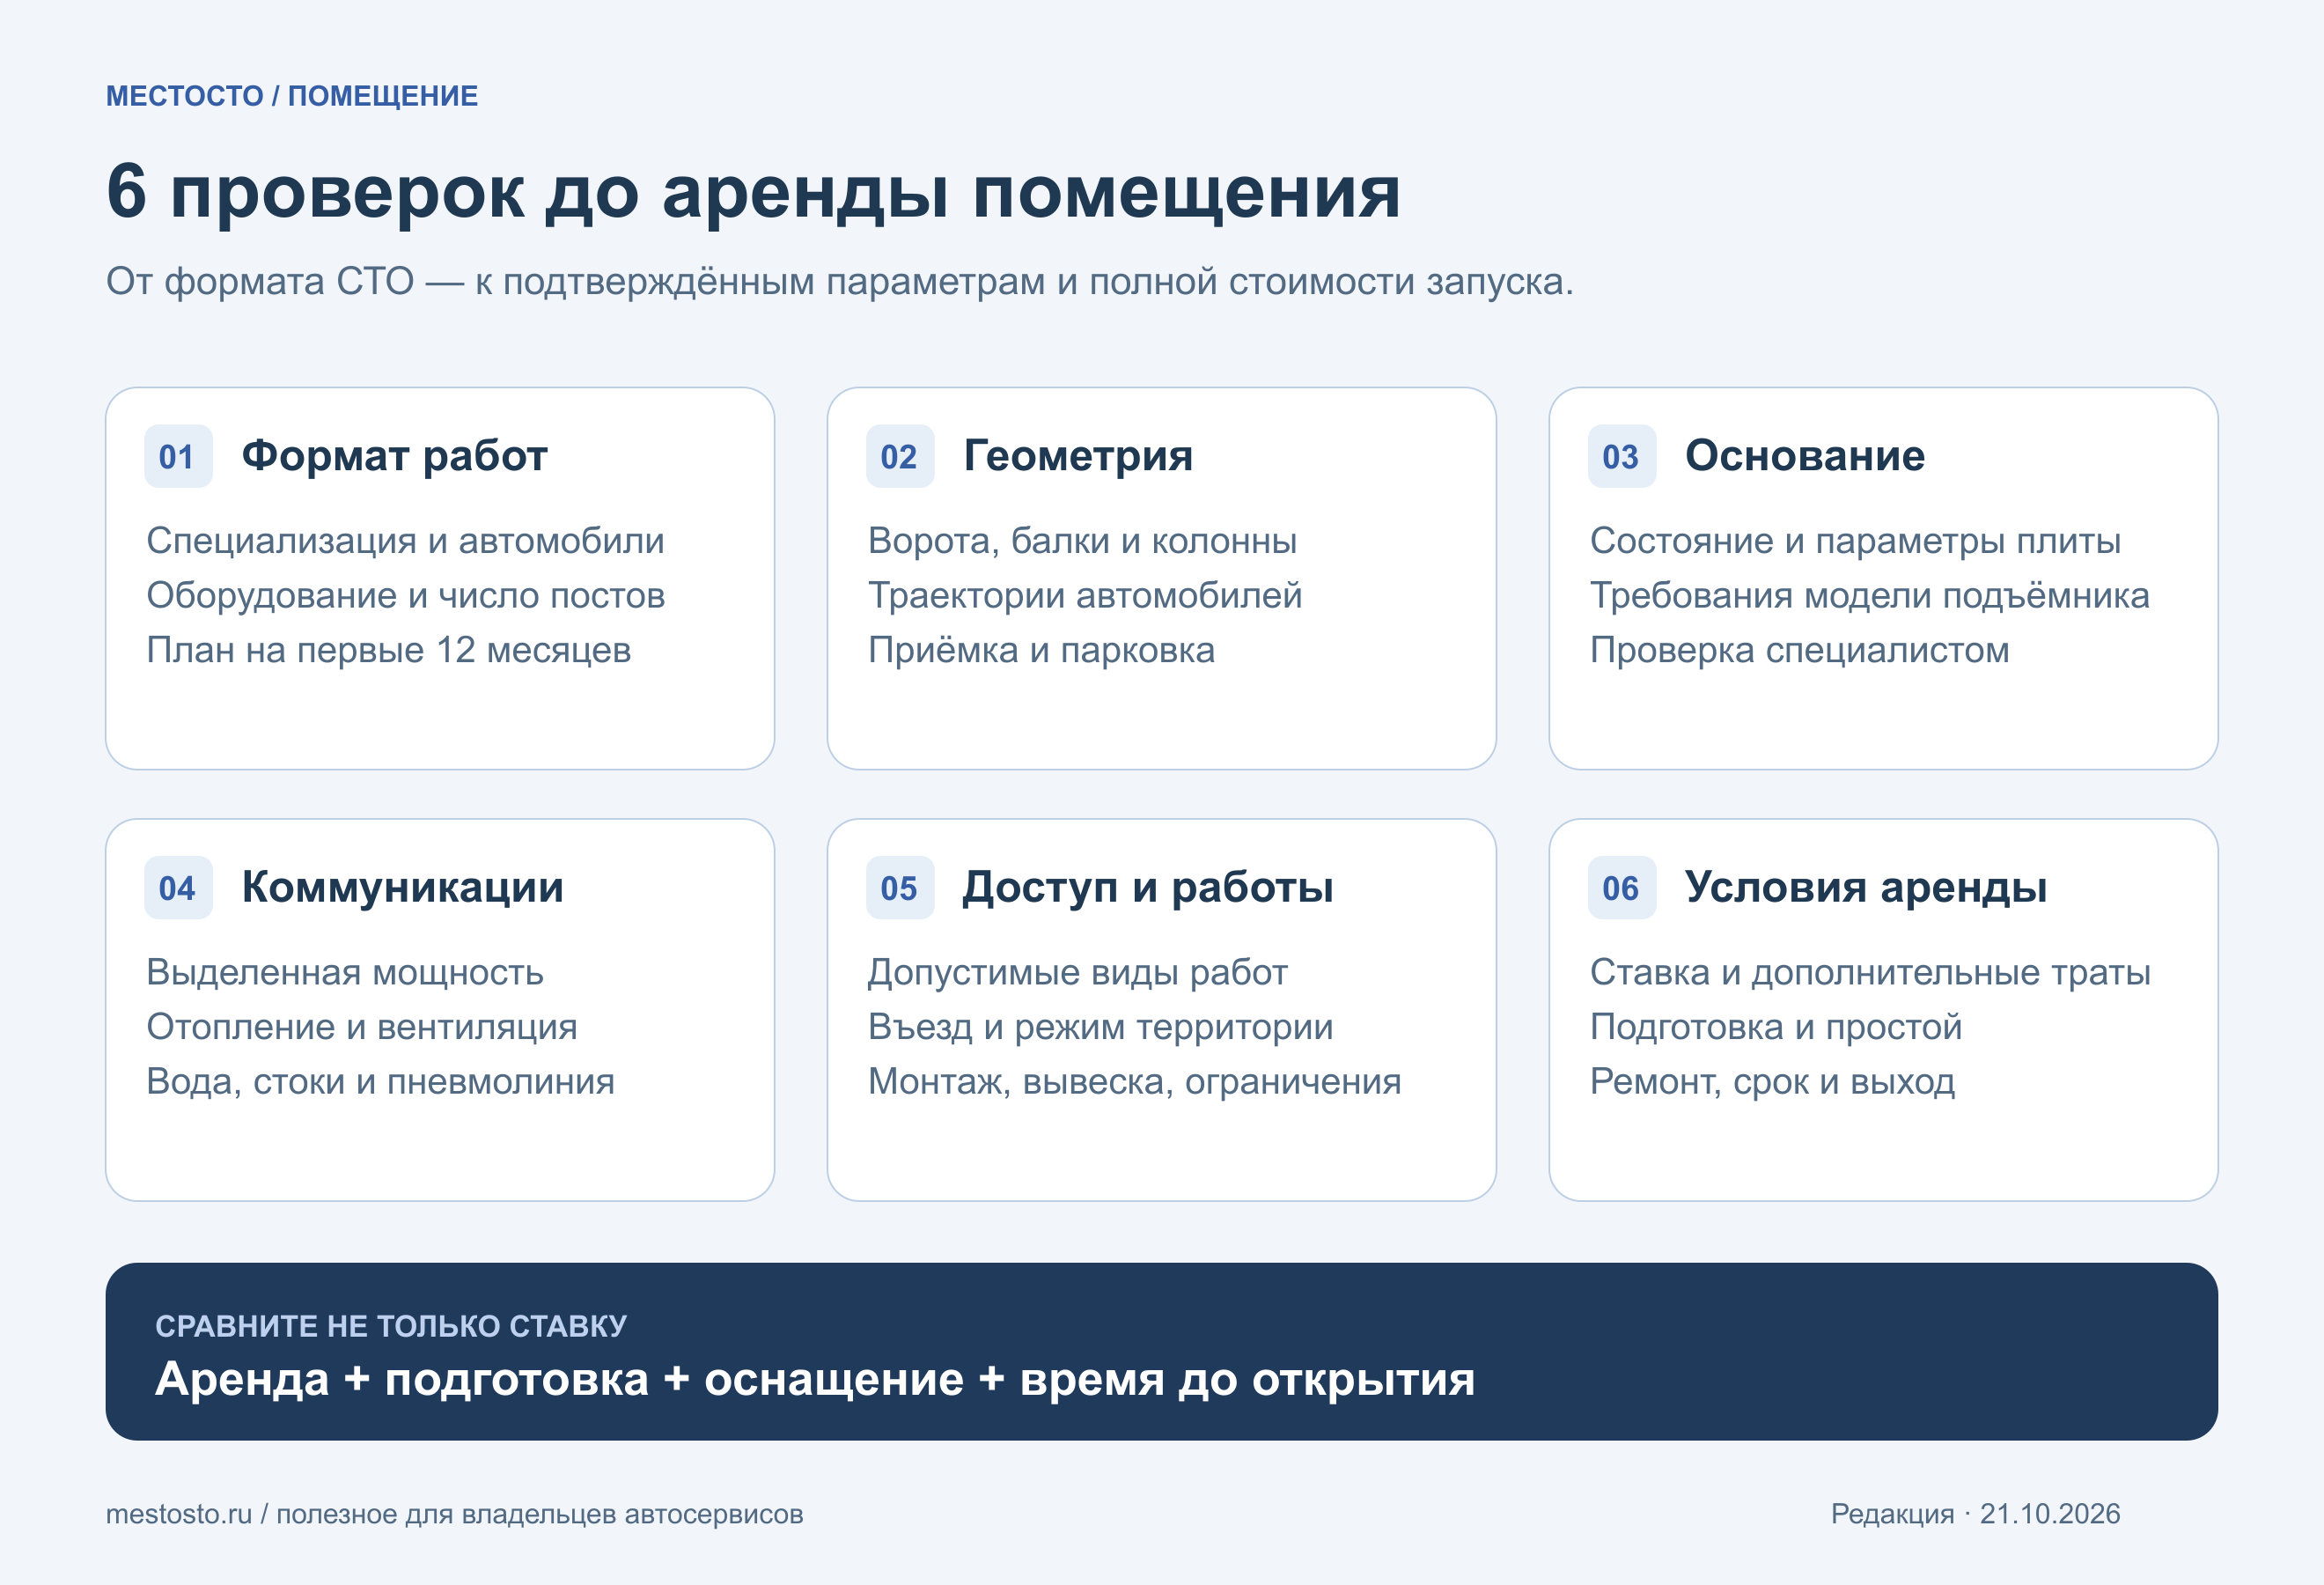
Task: Click the 03 number badge
Action: coord(1622,456)
